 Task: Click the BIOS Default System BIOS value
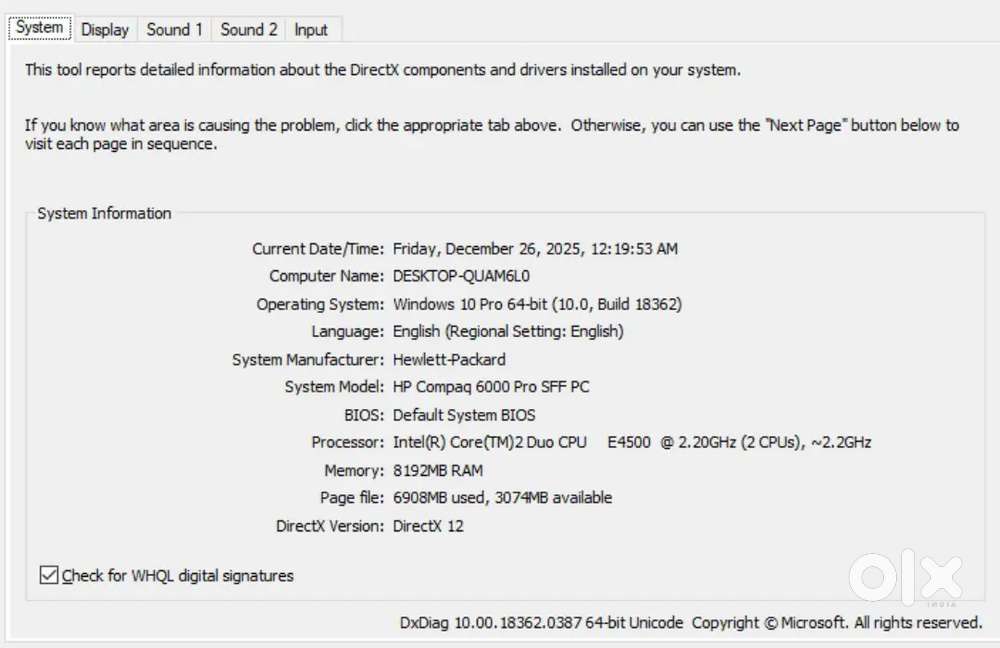tap(464, 415)
